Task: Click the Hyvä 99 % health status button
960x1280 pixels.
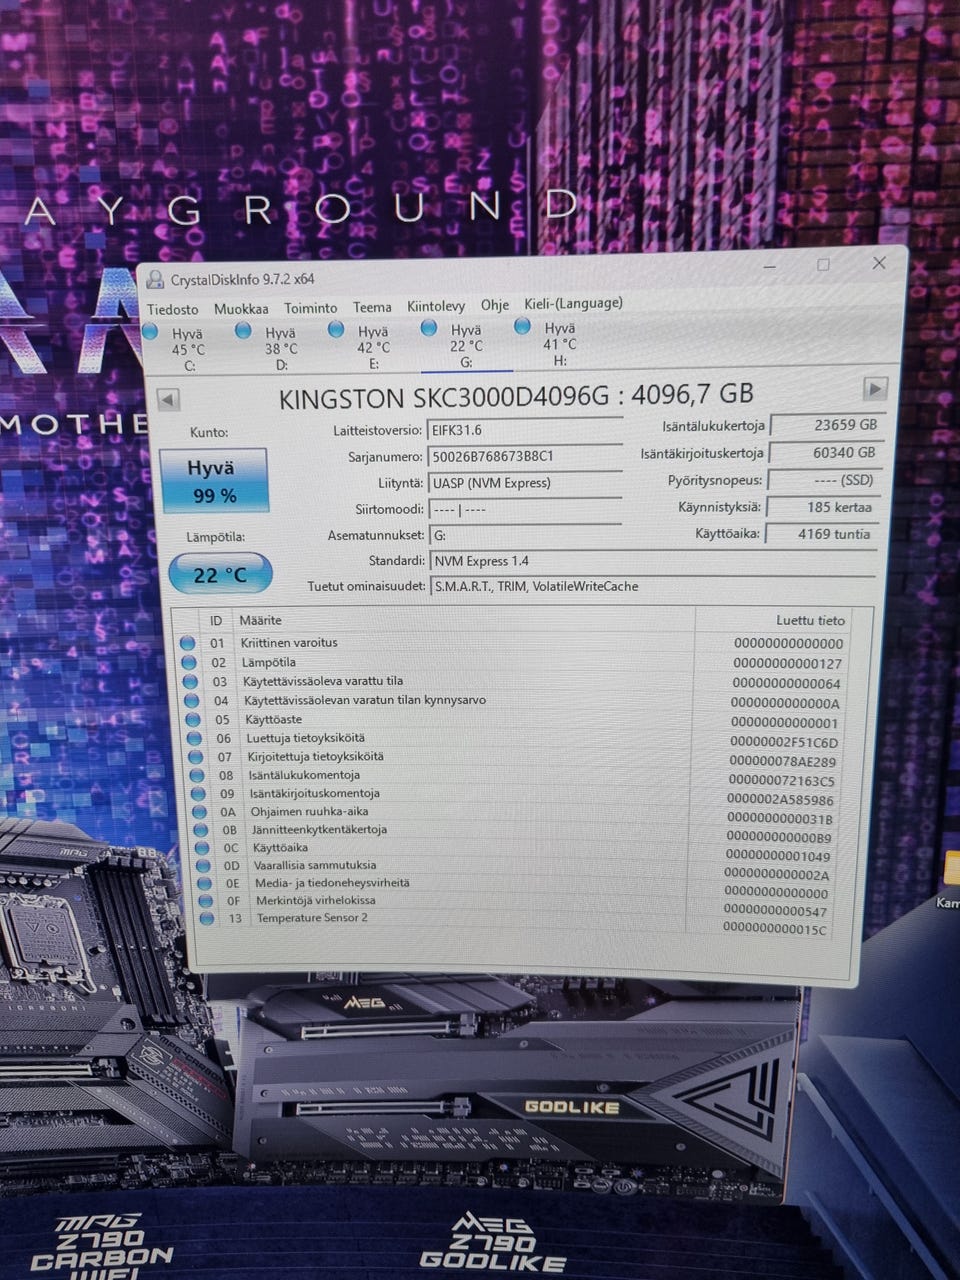Action: (x=213, y=481)
